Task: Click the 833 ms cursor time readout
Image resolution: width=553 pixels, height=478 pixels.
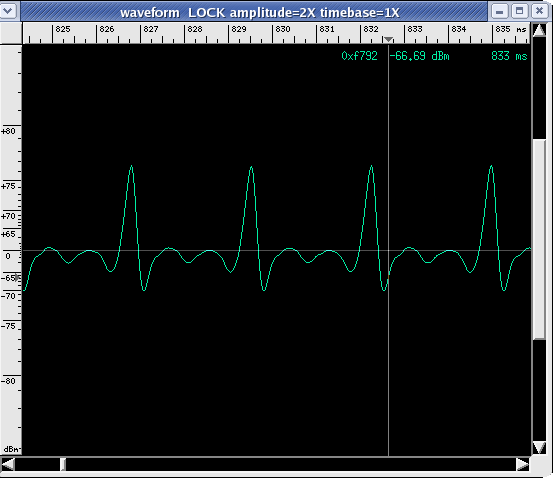Action: 509,56
